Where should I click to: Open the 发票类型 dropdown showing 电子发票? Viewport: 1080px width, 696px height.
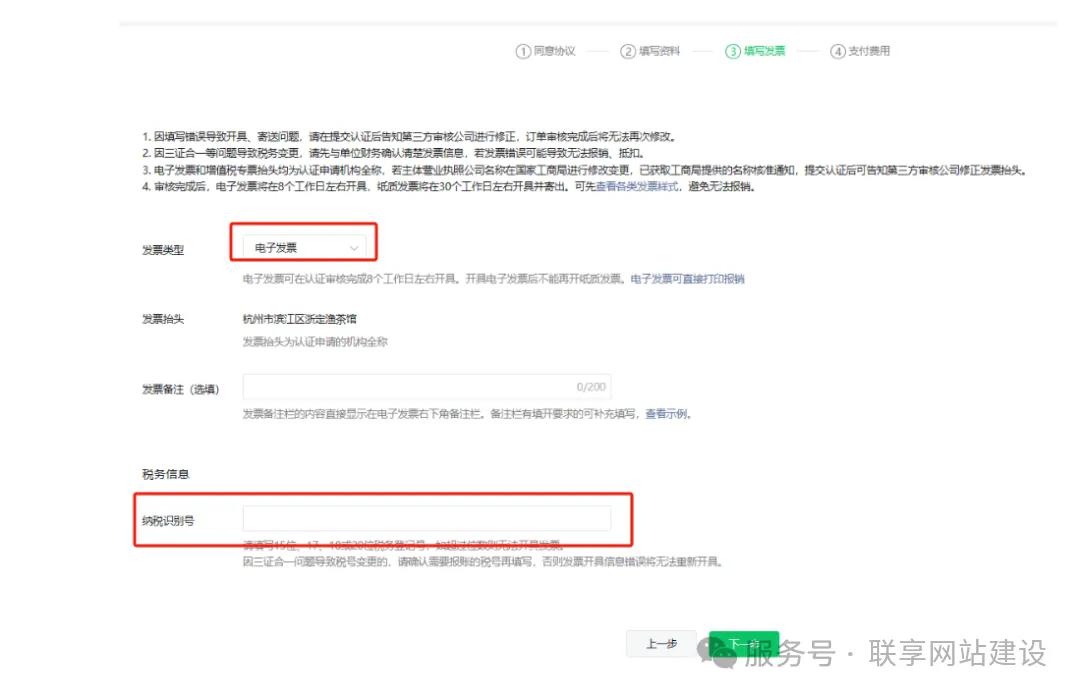click(304, 247)
